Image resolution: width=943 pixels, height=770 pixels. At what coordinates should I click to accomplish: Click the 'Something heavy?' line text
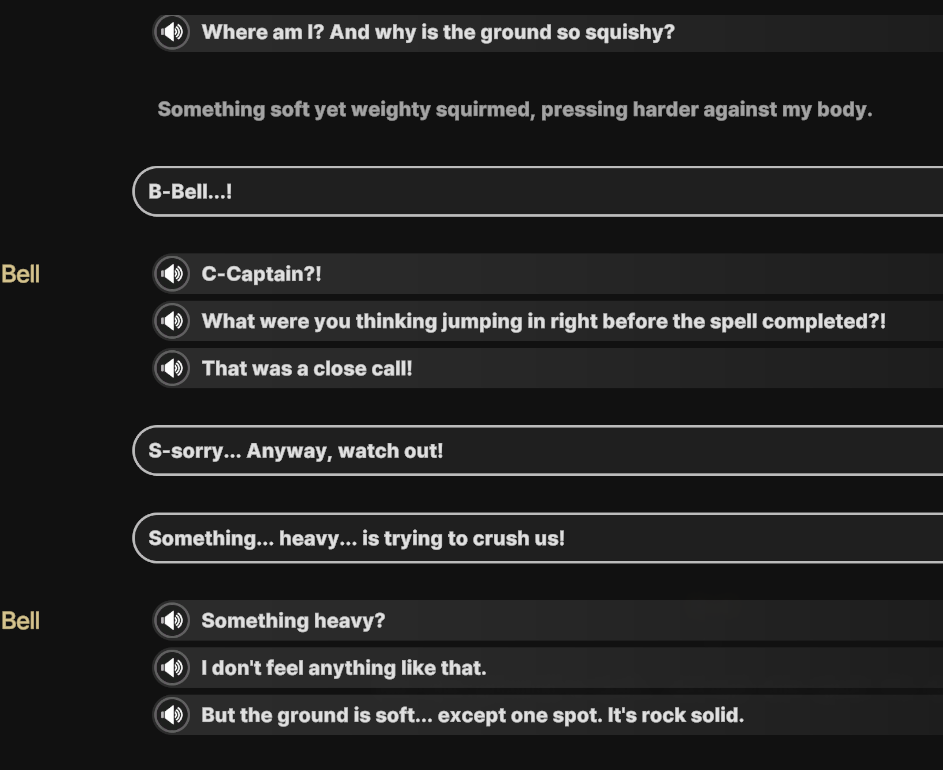coord(293,621)
